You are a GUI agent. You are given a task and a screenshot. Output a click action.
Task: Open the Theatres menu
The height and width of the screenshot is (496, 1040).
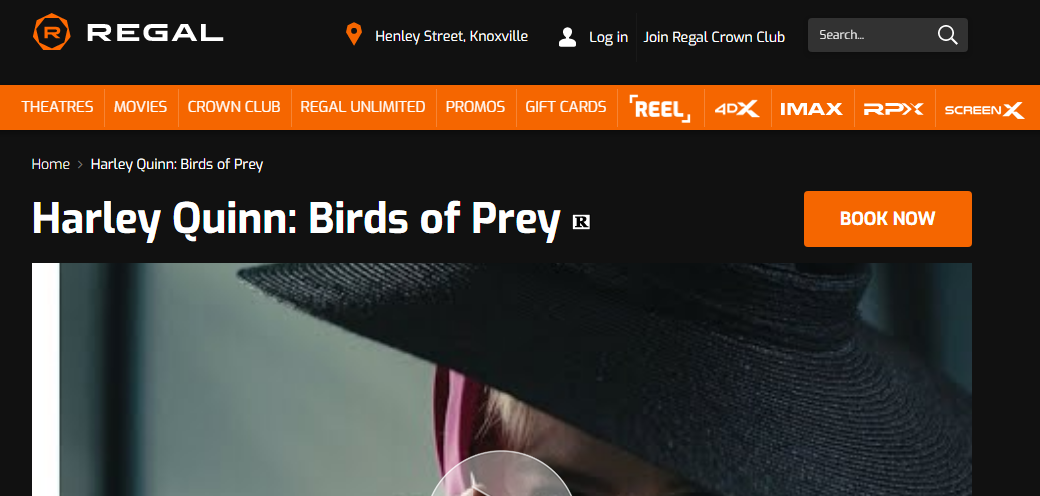57,107
